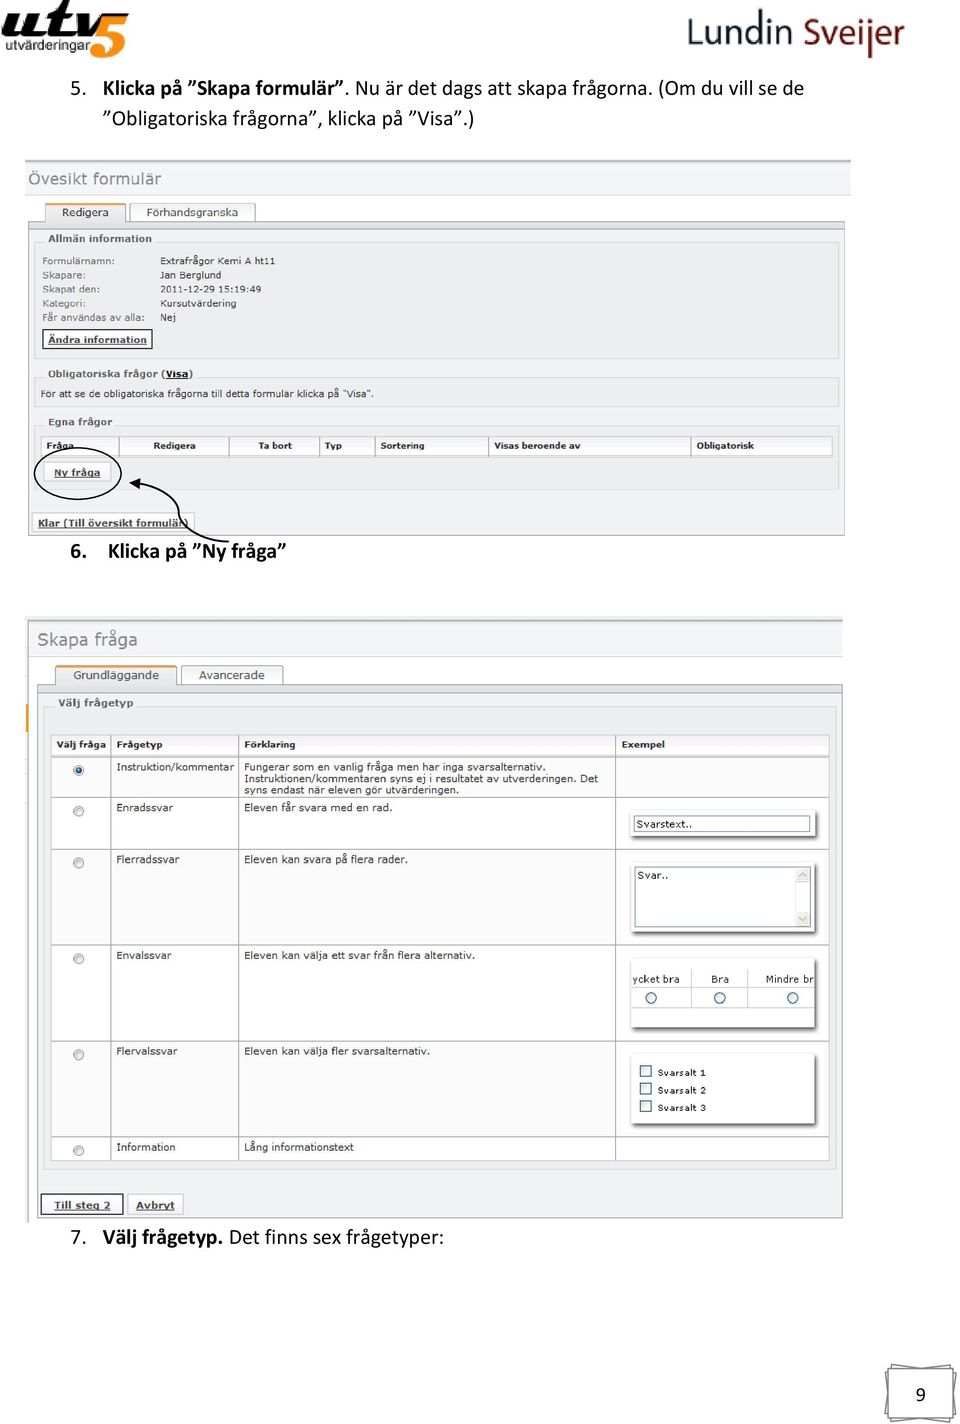Click the Svarstext example input field
Image resolution: width=960 pixels, height=1424 pixels.
click(x=722, y=824)
